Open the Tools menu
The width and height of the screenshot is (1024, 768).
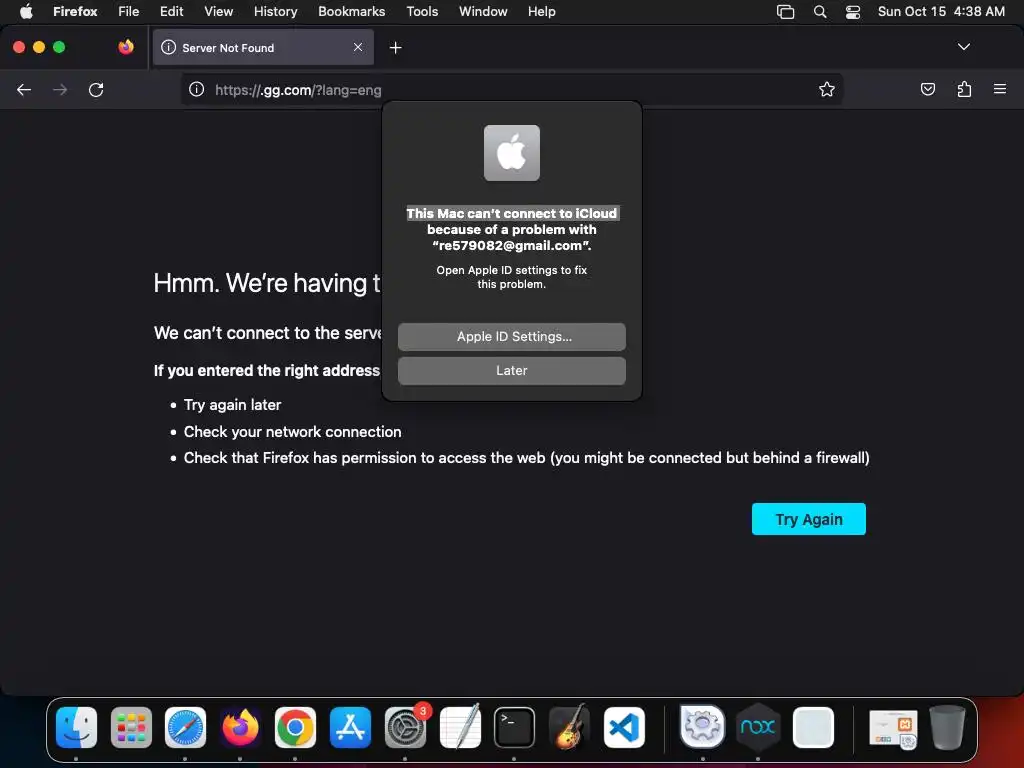(423, 12)
